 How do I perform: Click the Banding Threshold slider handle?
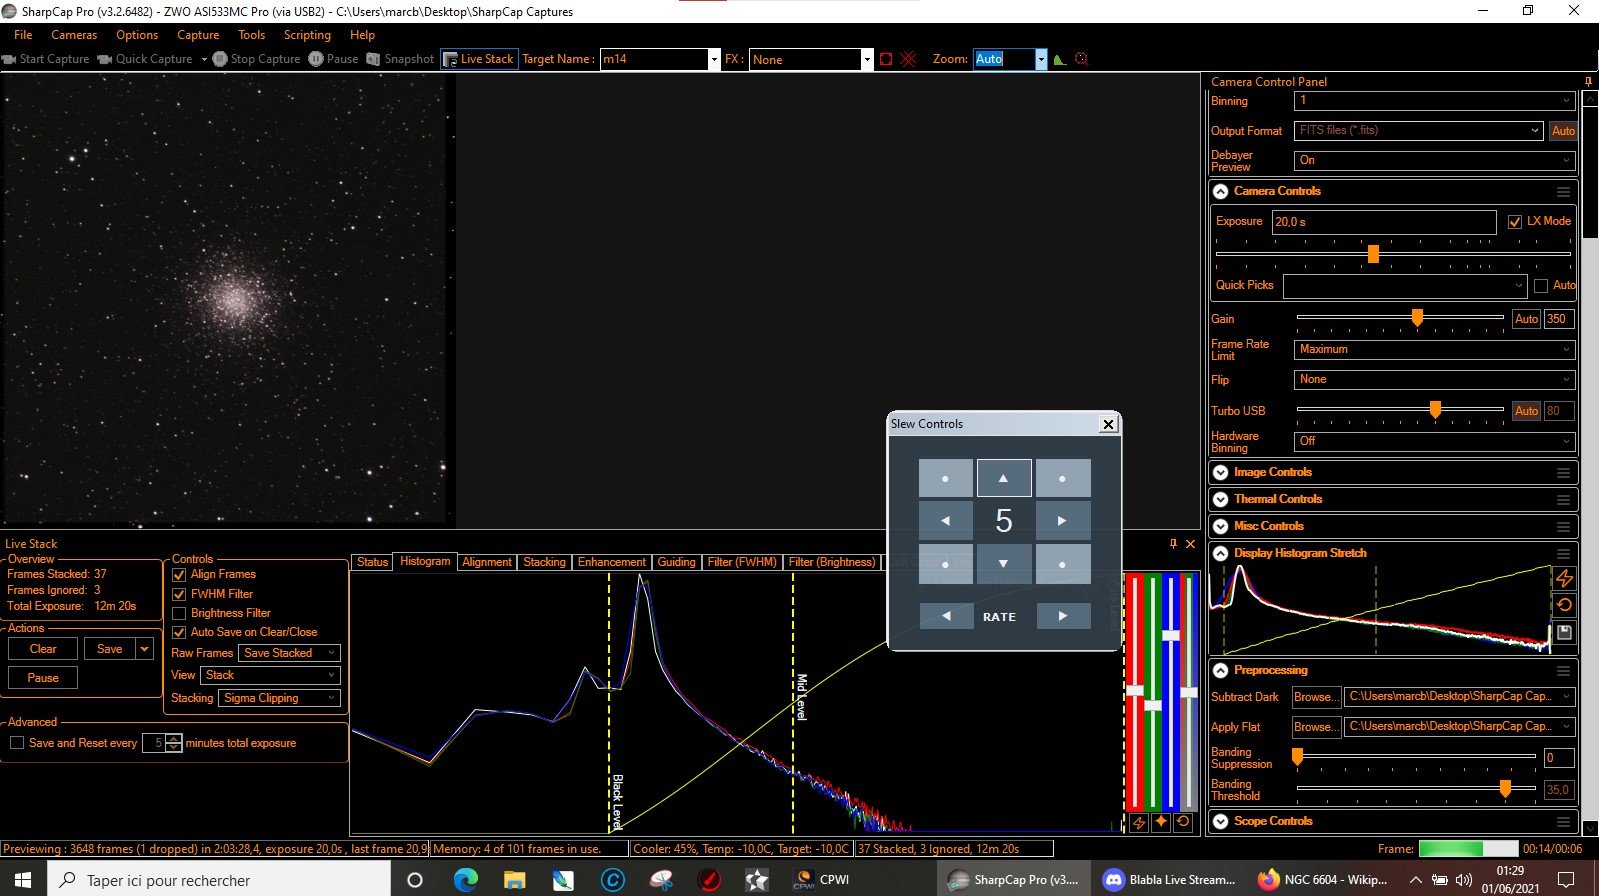point(1505,789)
